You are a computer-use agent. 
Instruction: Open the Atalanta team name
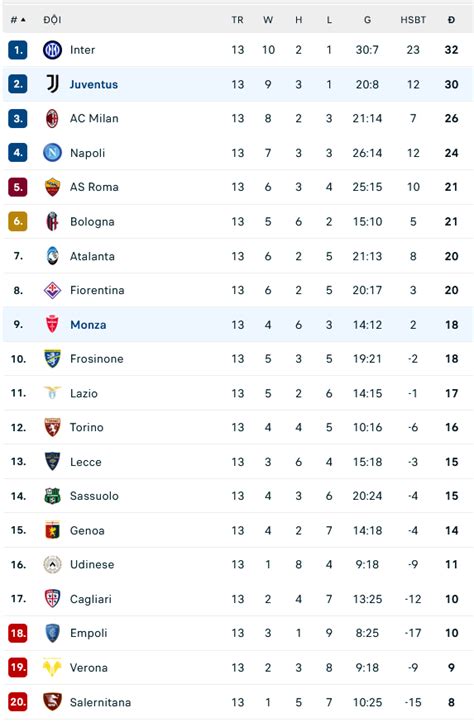click(92, 256)
